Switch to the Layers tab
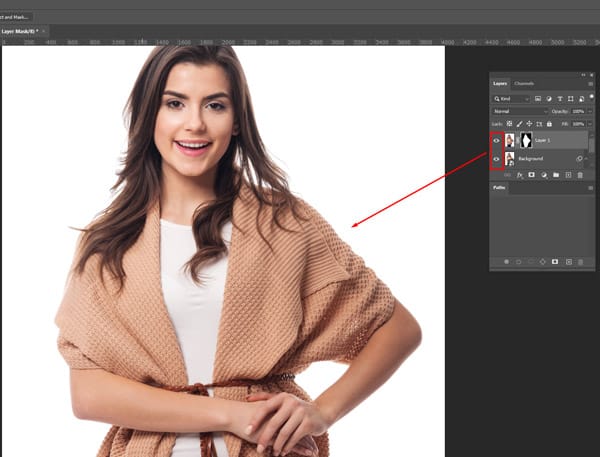The width and height of the screenshot is (600, 457). (499, 83)
